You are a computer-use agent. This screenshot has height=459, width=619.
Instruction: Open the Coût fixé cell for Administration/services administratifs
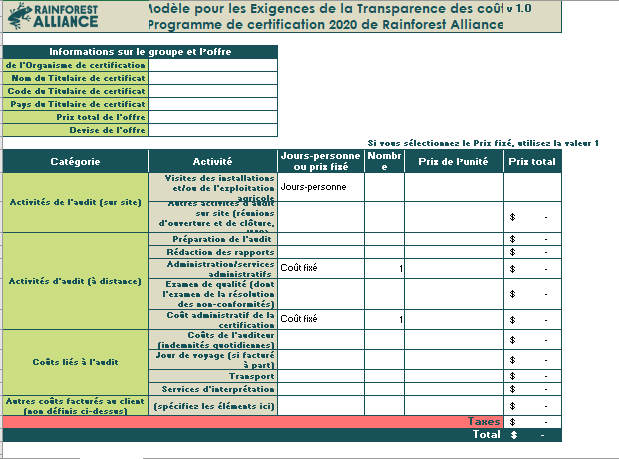tap(320, 268)
